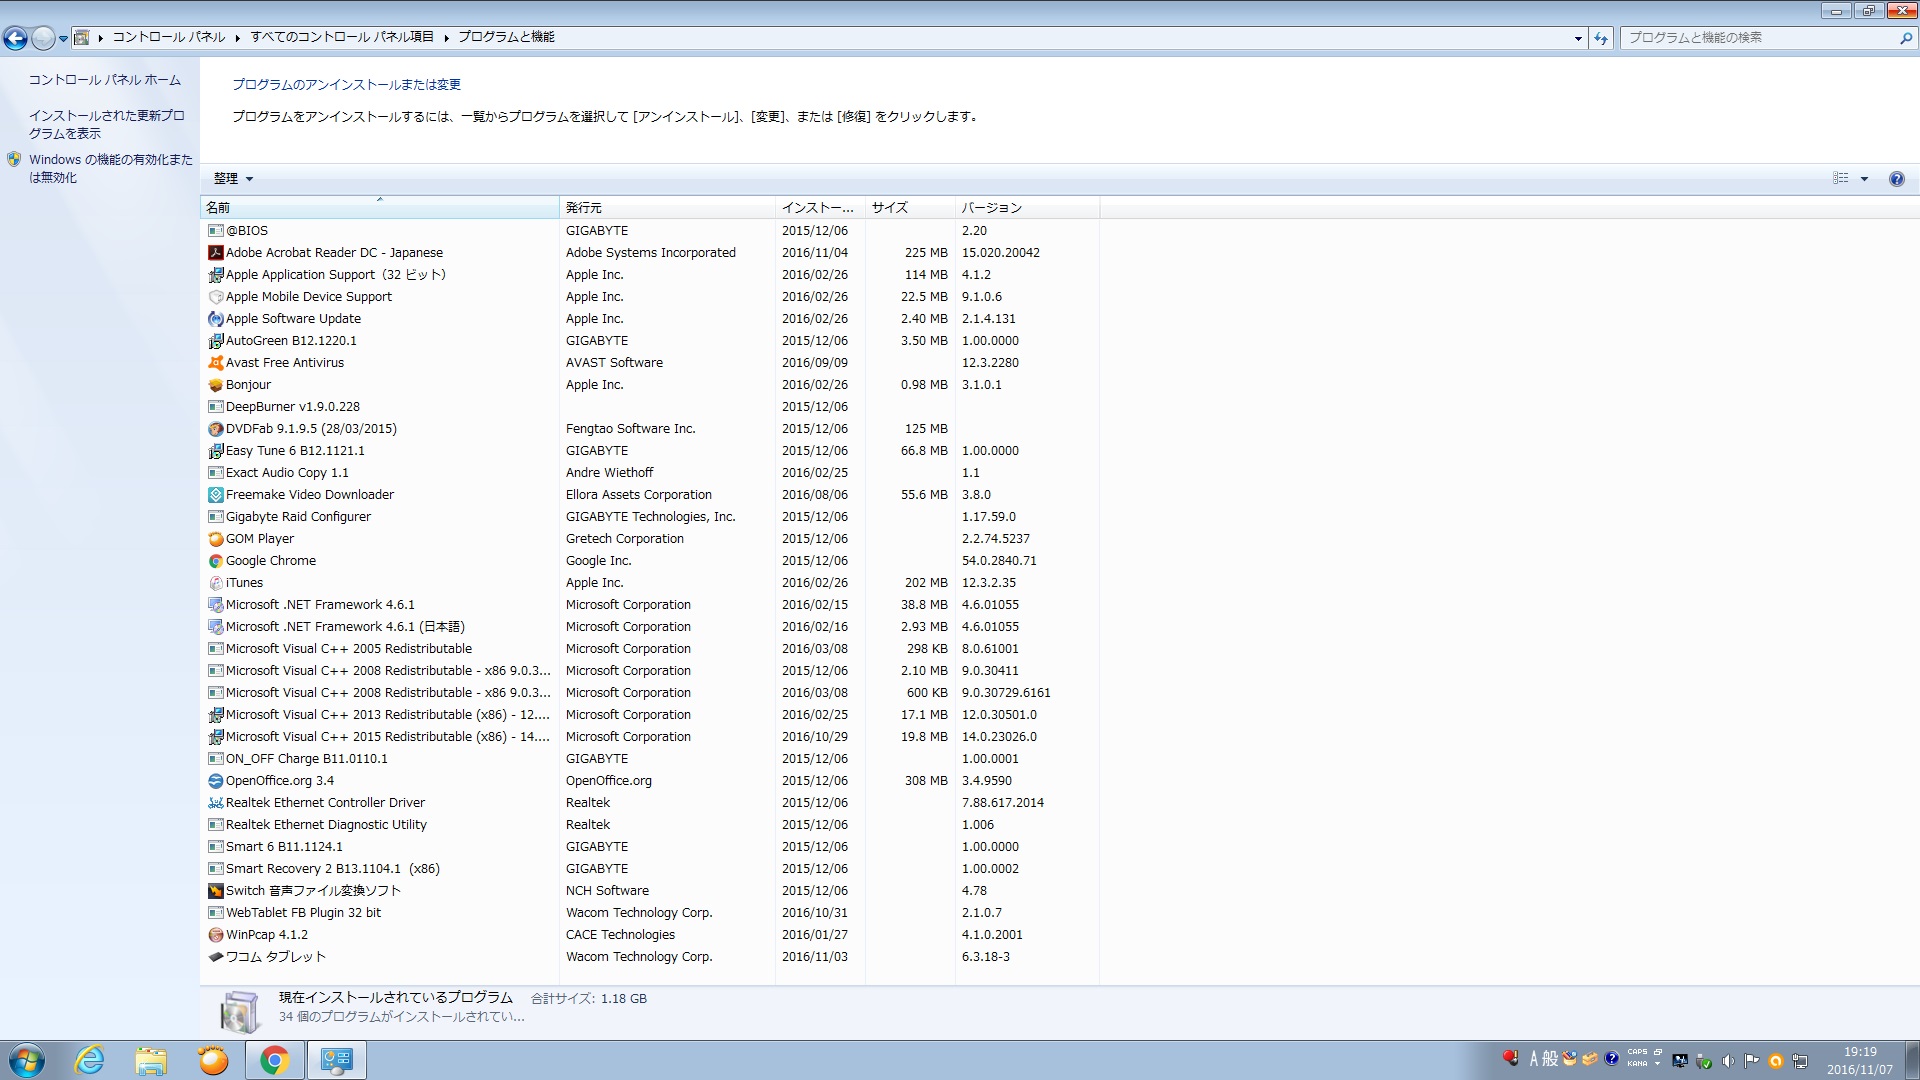Select the iTunes program icon
The width and height of the screenshot is (1920, 1080).
tap(215, 583)
